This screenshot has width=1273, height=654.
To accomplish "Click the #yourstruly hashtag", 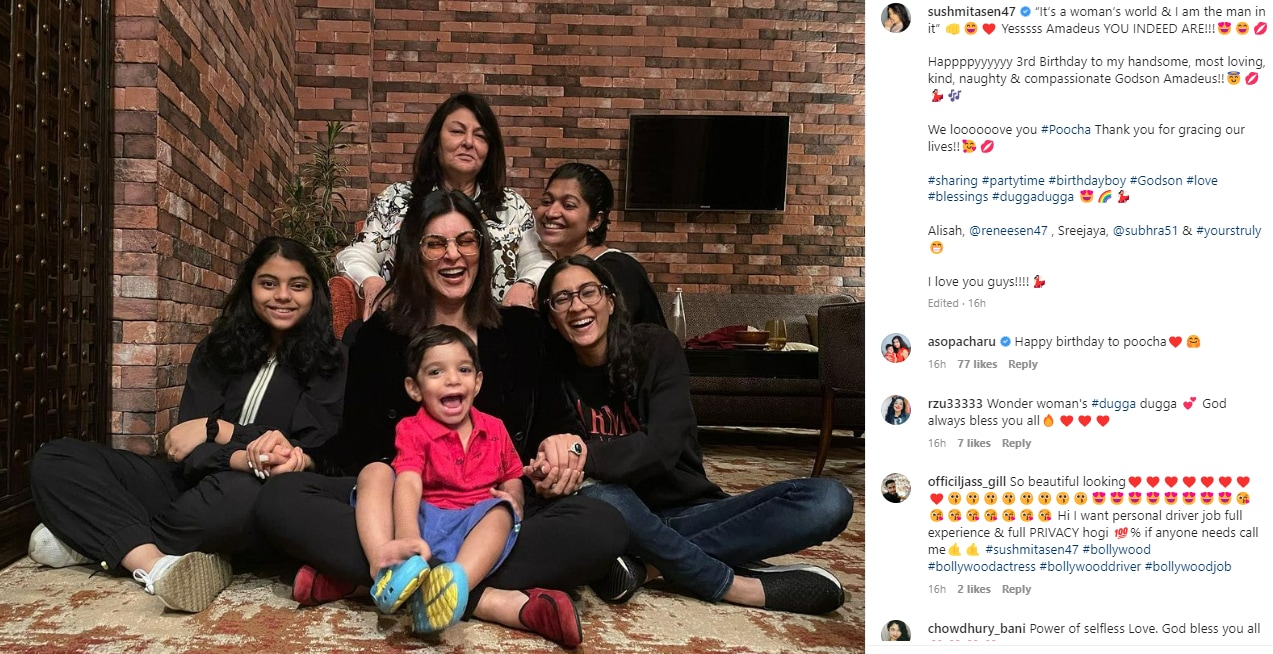I will pyautogui.click(x=1229, y=231).
